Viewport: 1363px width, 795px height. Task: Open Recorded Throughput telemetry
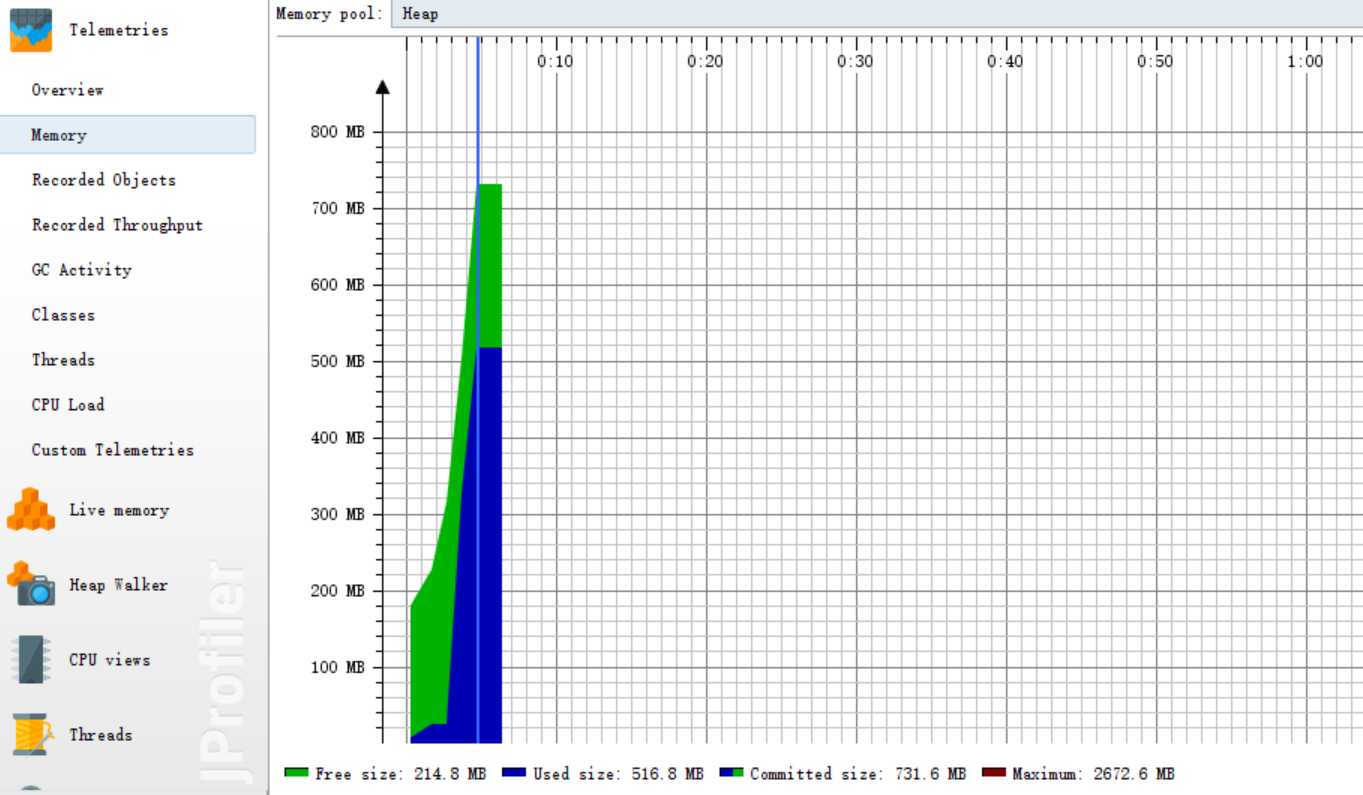point(117,225)
